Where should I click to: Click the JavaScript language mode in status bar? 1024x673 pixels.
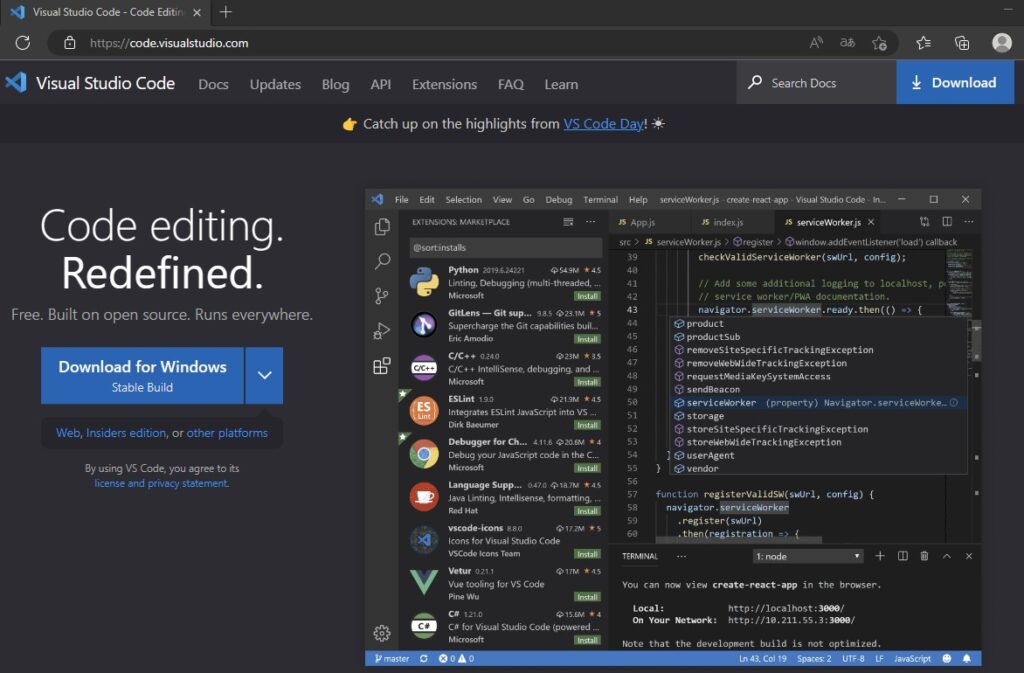click(912, 658)
